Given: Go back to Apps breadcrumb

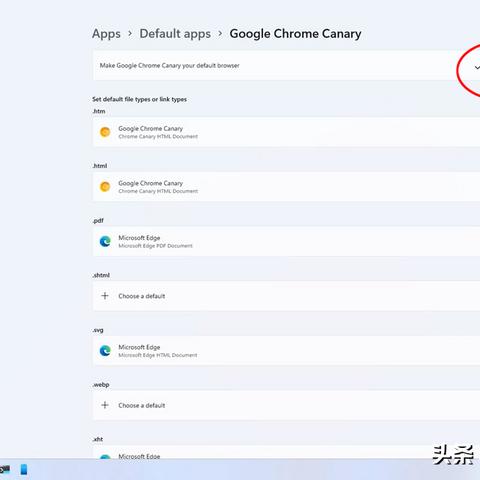Looking at the screenshot, I should [x=106, y=34].
